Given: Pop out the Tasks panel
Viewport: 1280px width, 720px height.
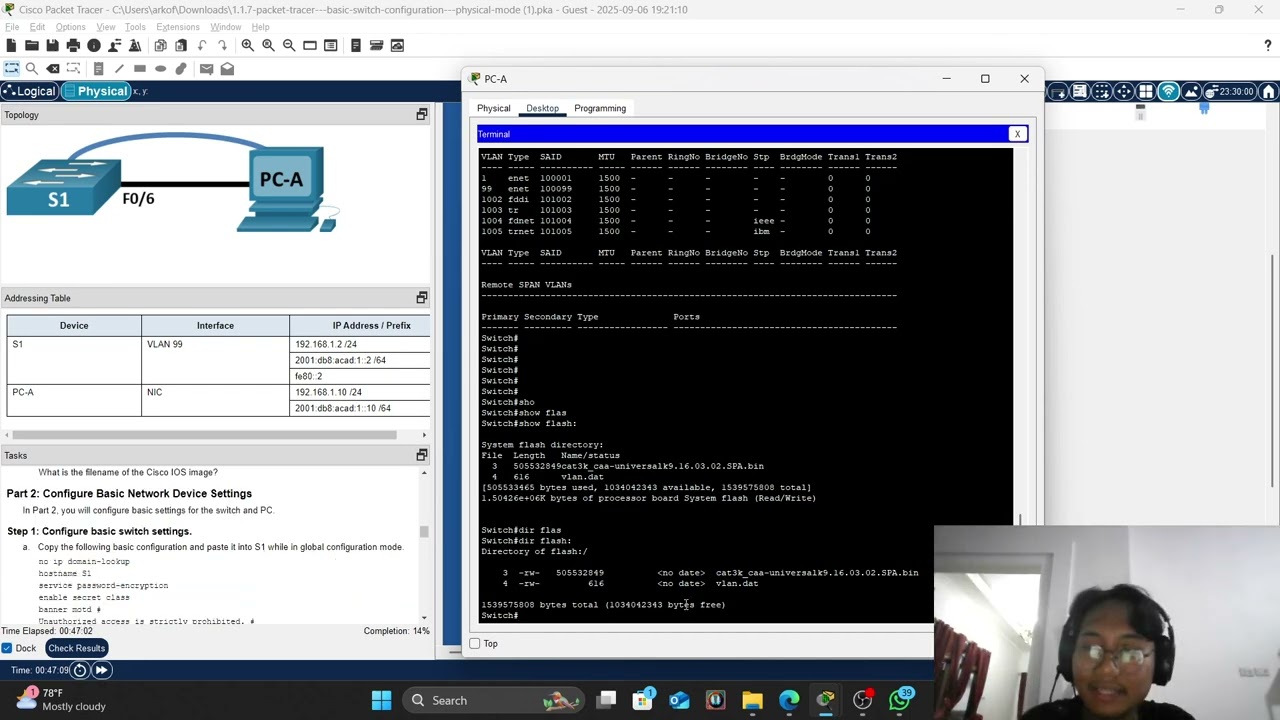Looking at the screenshot, I should coord(422,455).
